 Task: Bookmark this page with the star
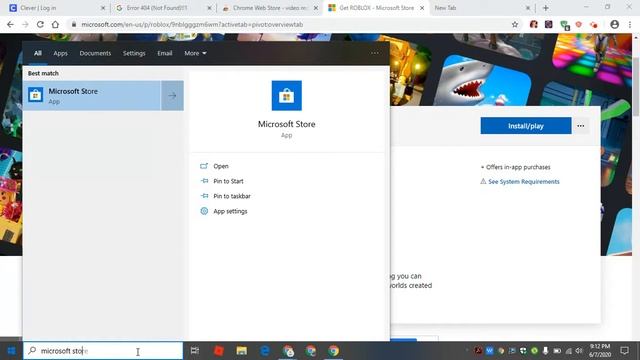click(x=515, y=24)
